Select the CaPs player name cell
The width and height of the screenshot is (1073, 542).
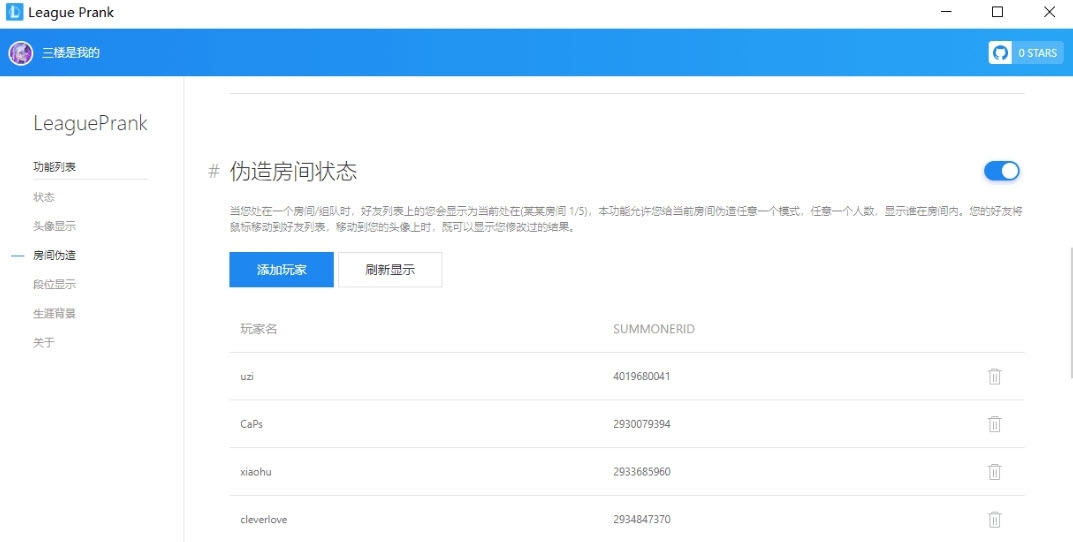[252, 424]
